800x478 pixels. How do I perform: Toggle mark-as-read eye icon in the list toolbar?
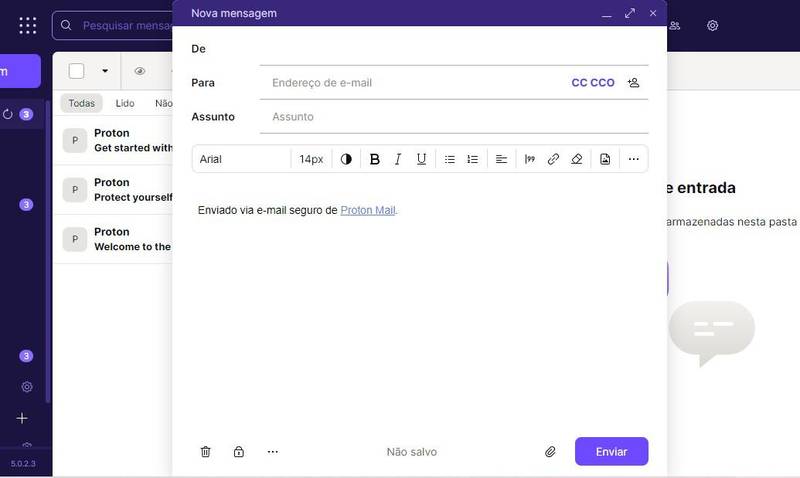pyautogui.click(x=140, y=71)
